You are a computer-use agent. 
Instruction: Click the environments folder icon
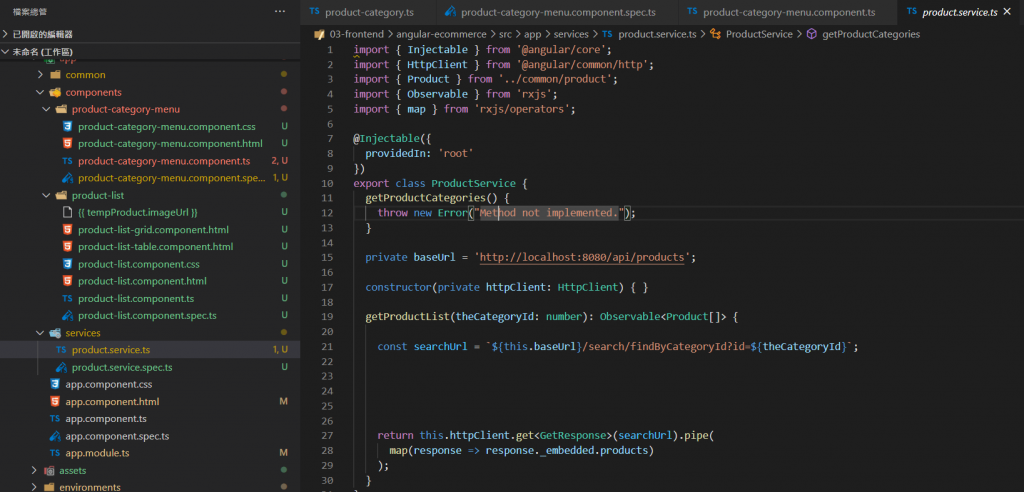(x=48, y=487)
